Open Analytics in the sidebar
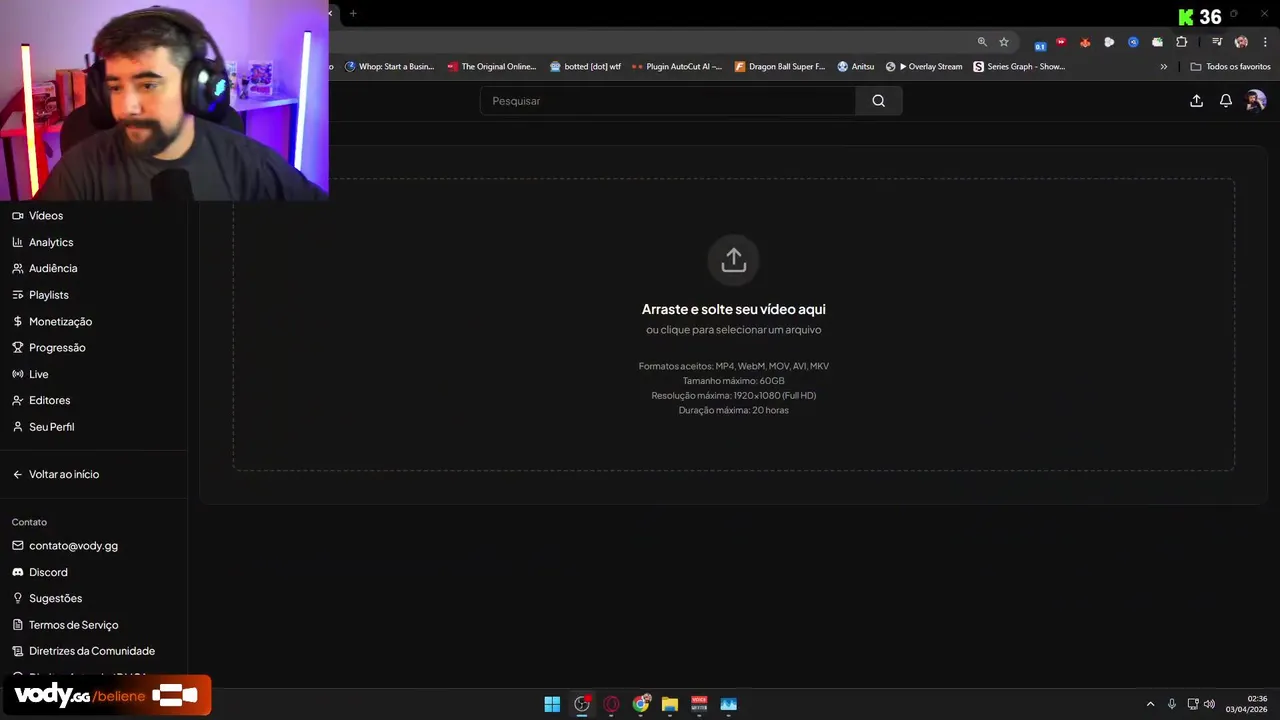 coord(42,242)
